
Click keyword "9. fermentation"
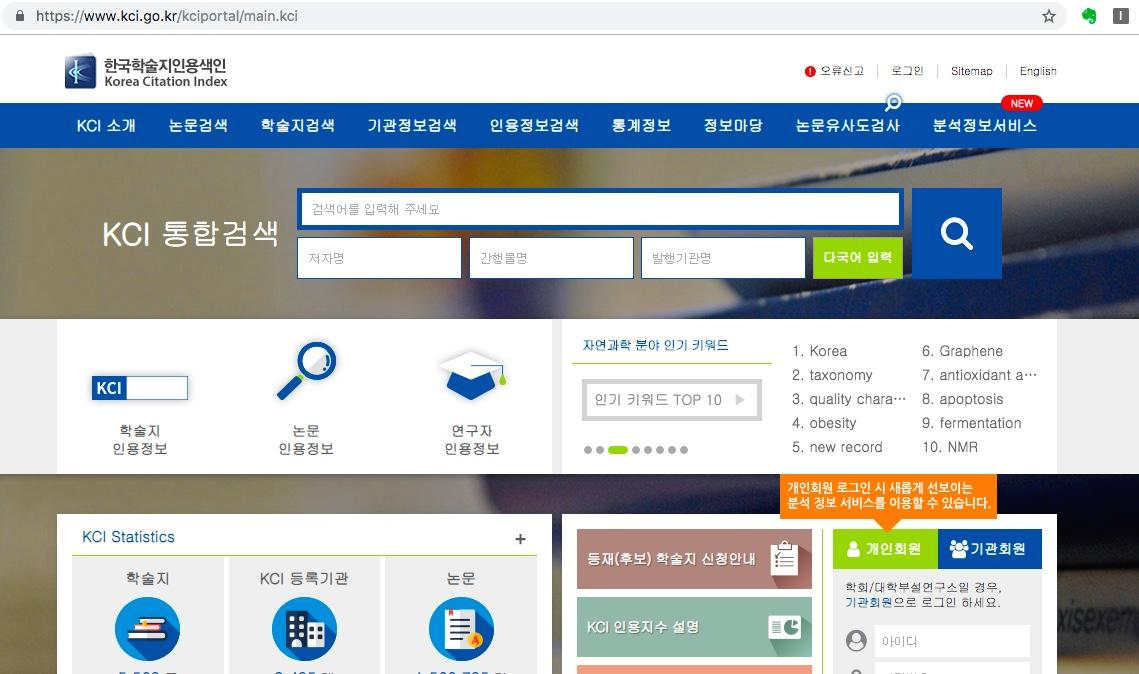[971, 423]
